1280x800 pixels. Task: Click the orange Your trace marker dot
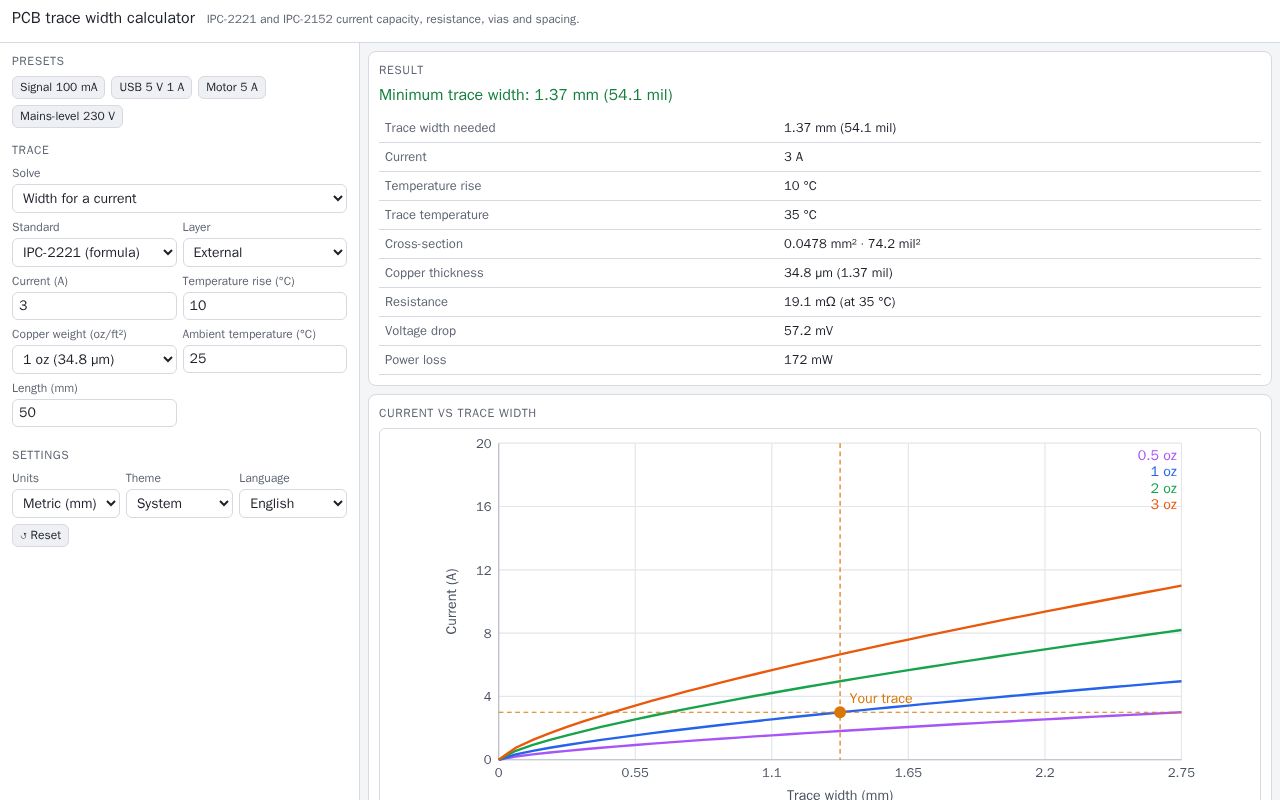840,712
